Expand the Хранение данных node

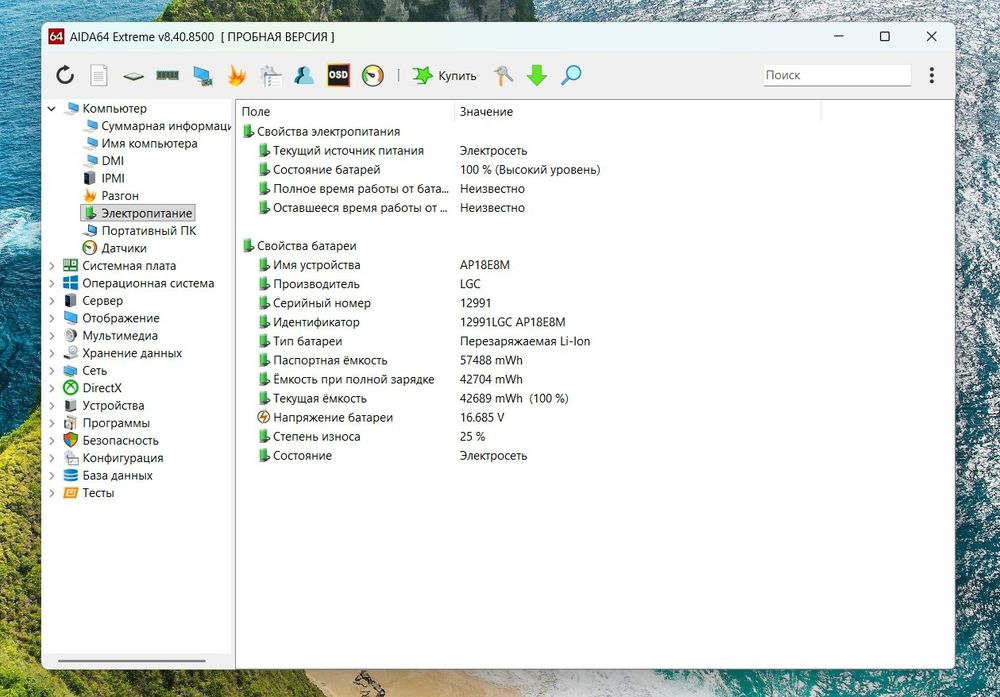[52, 353]
